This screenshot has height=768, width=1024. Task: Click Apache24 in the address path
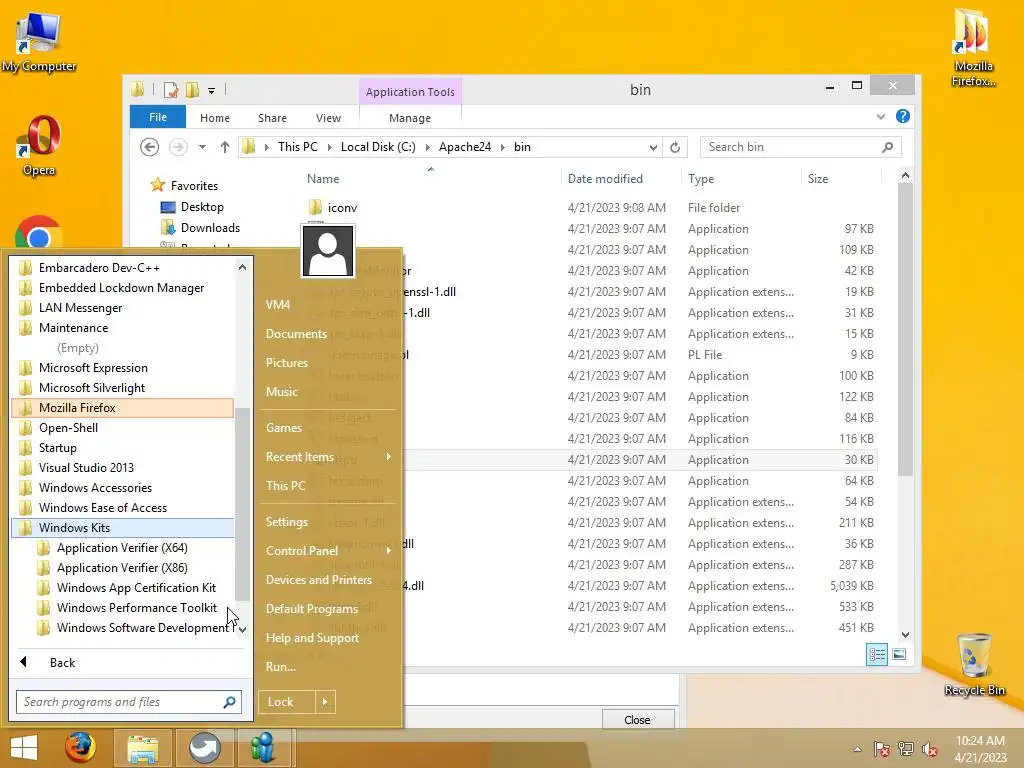[x=465, y=147]
